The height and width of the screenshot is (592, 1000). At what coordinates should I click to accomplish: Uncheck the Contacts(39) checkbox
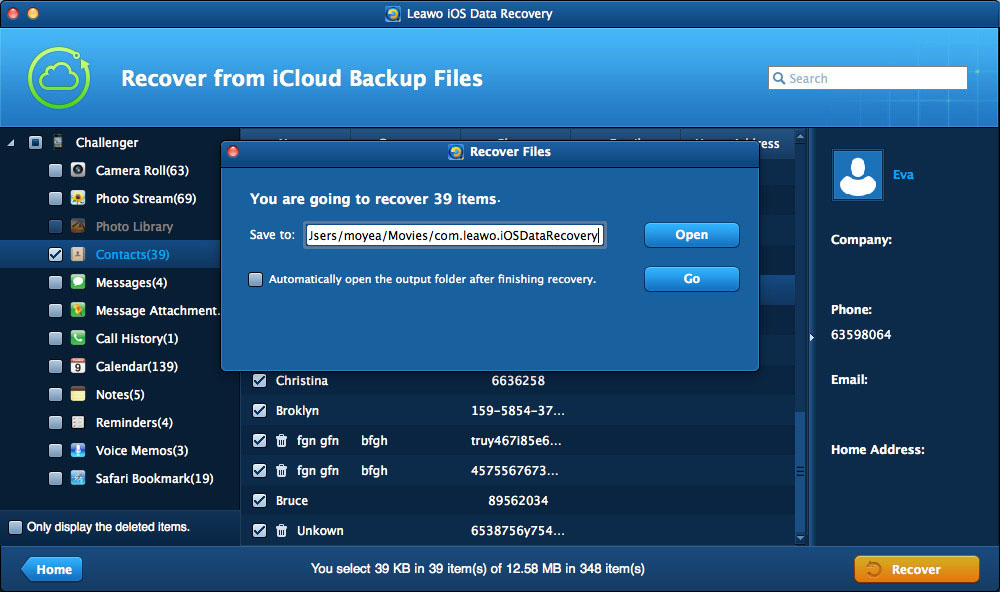pos(55,255)
